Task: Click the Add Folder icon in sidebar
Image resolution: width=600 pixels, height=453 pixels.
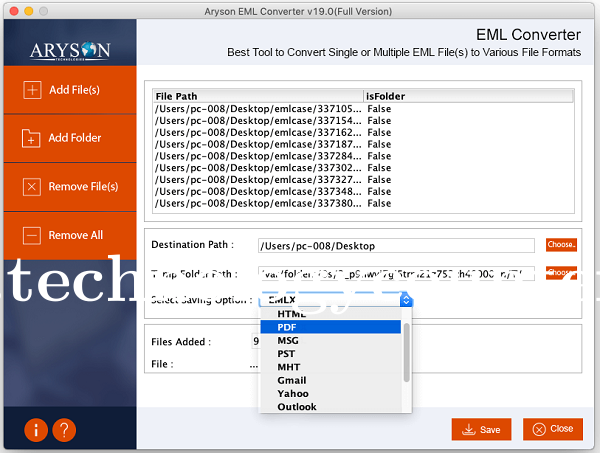Action: pyautogui.click(x=31, y=138)
